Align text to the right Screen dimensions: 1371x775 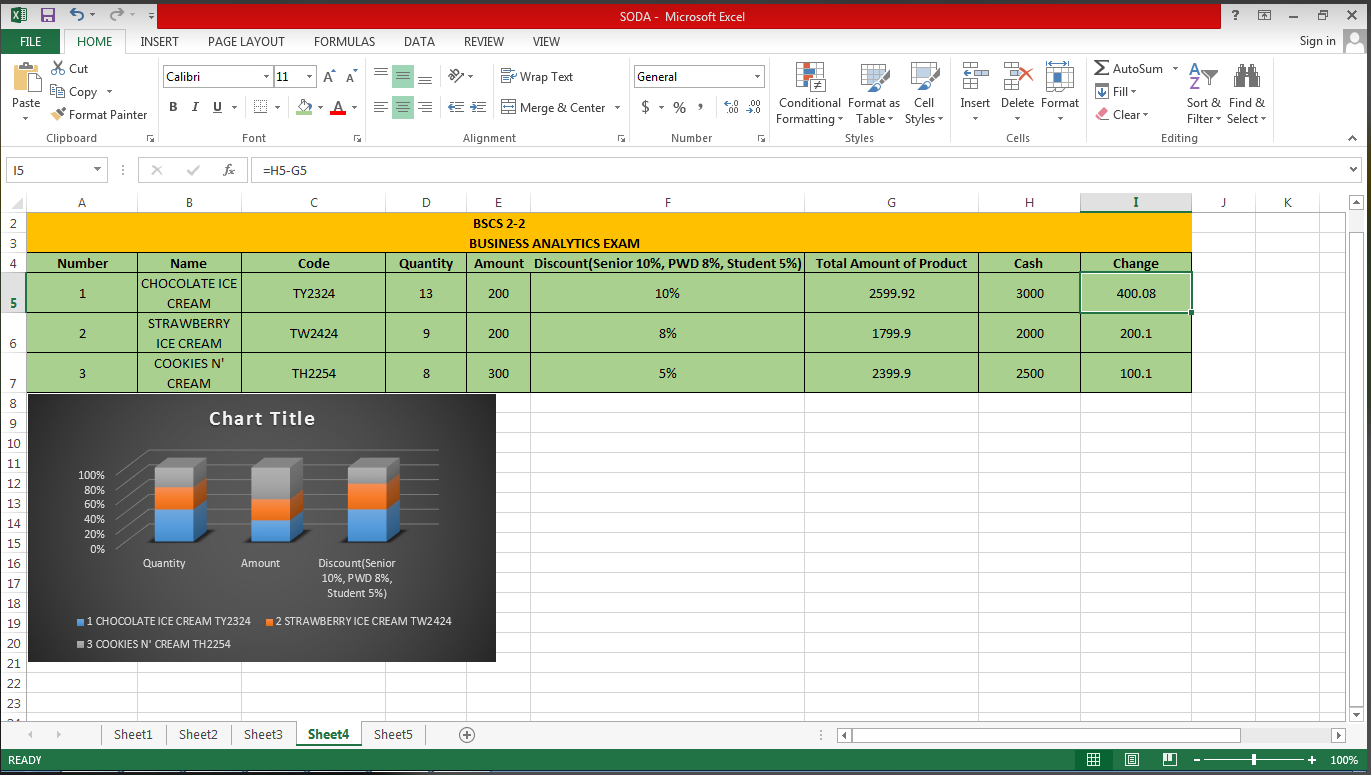425,107
